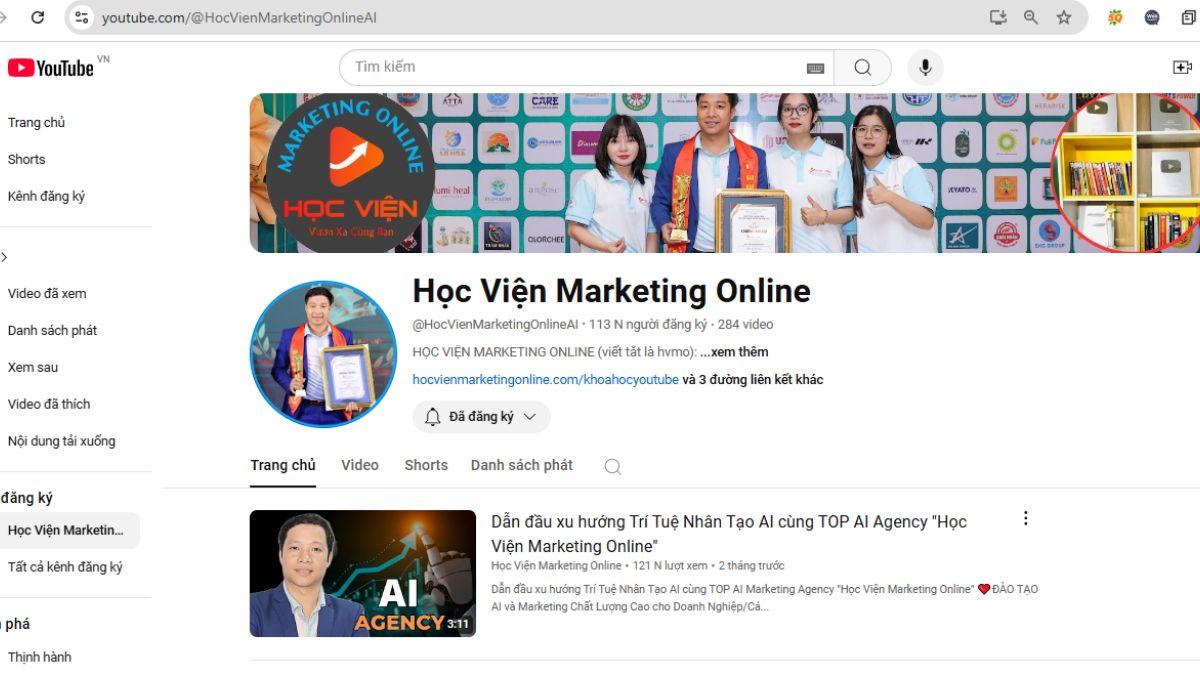Viewport: 1200px width, 675px height.
Task: Select Học Viện Marketin... subscription in sidebar
Action: [x=70, y=530]
